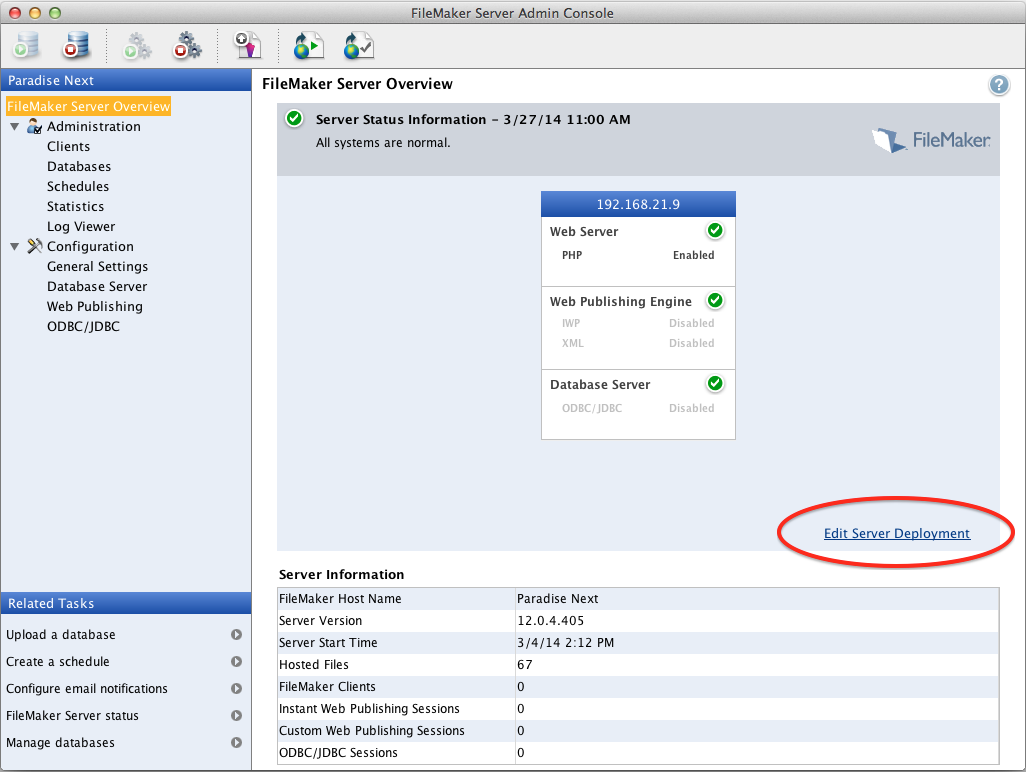Image resolution: width=1026 pixels, height=772 pixels.
Task: Click the 192.168.21.9 server header
Action: (x=638, y=204)
